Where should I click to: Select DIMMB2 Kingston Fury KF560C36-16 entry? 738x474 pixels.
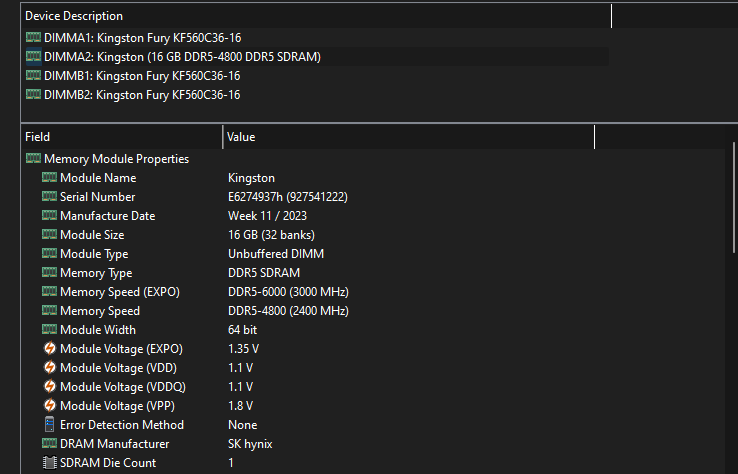coord(142,95)
